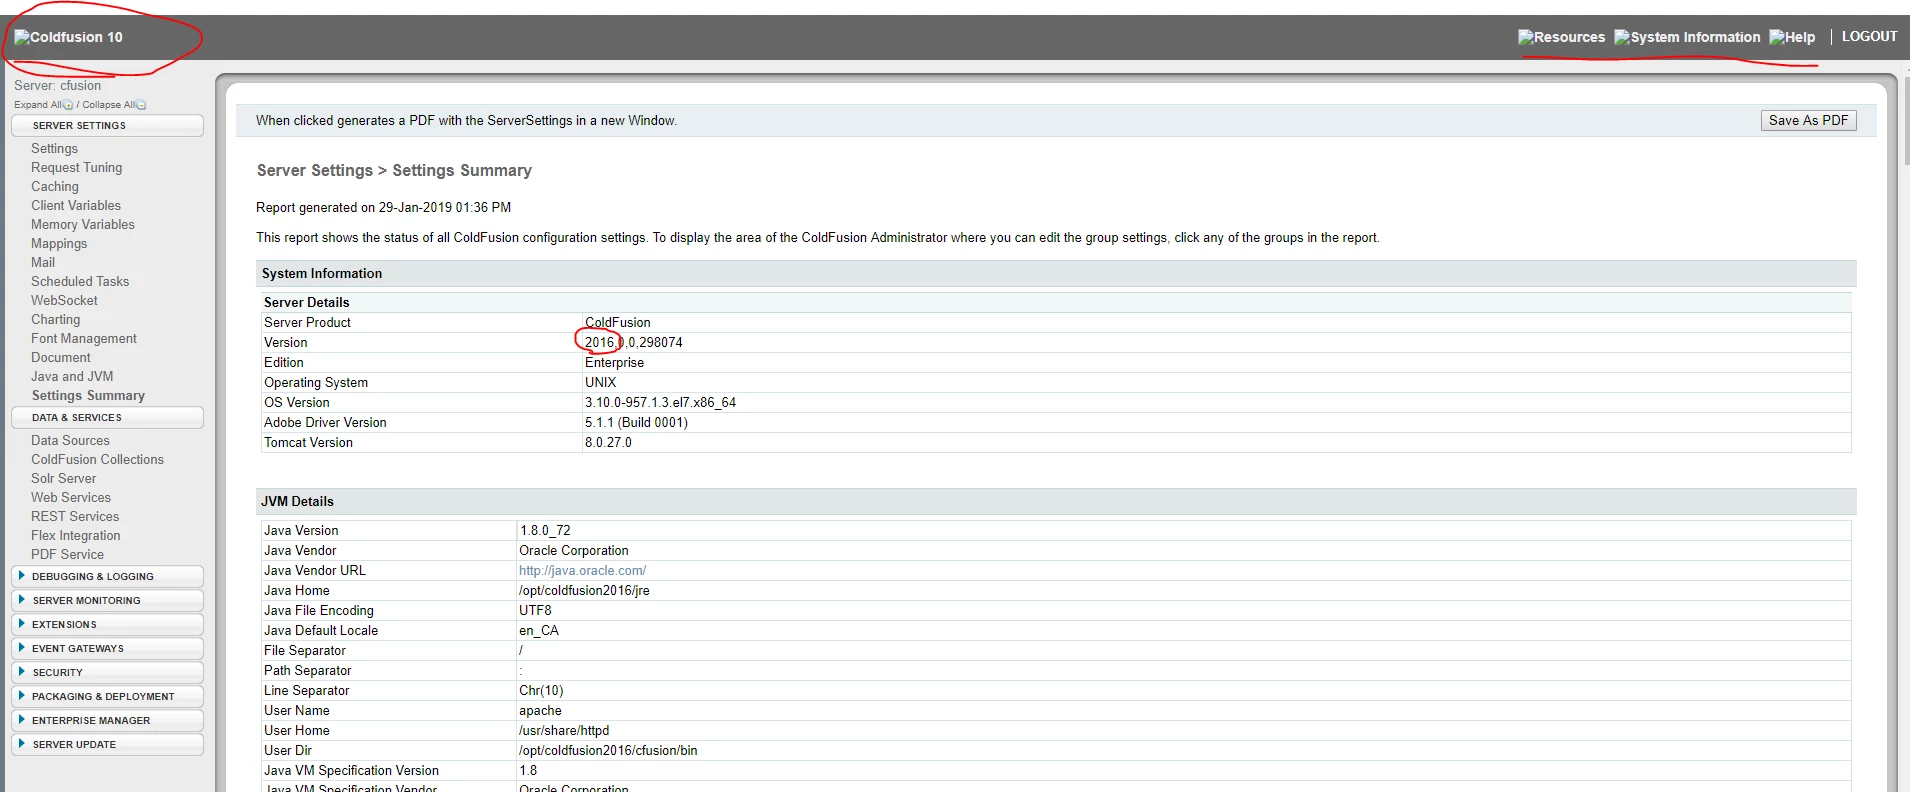Click the 'Server: cfusion' label

[x=57, y=85]
